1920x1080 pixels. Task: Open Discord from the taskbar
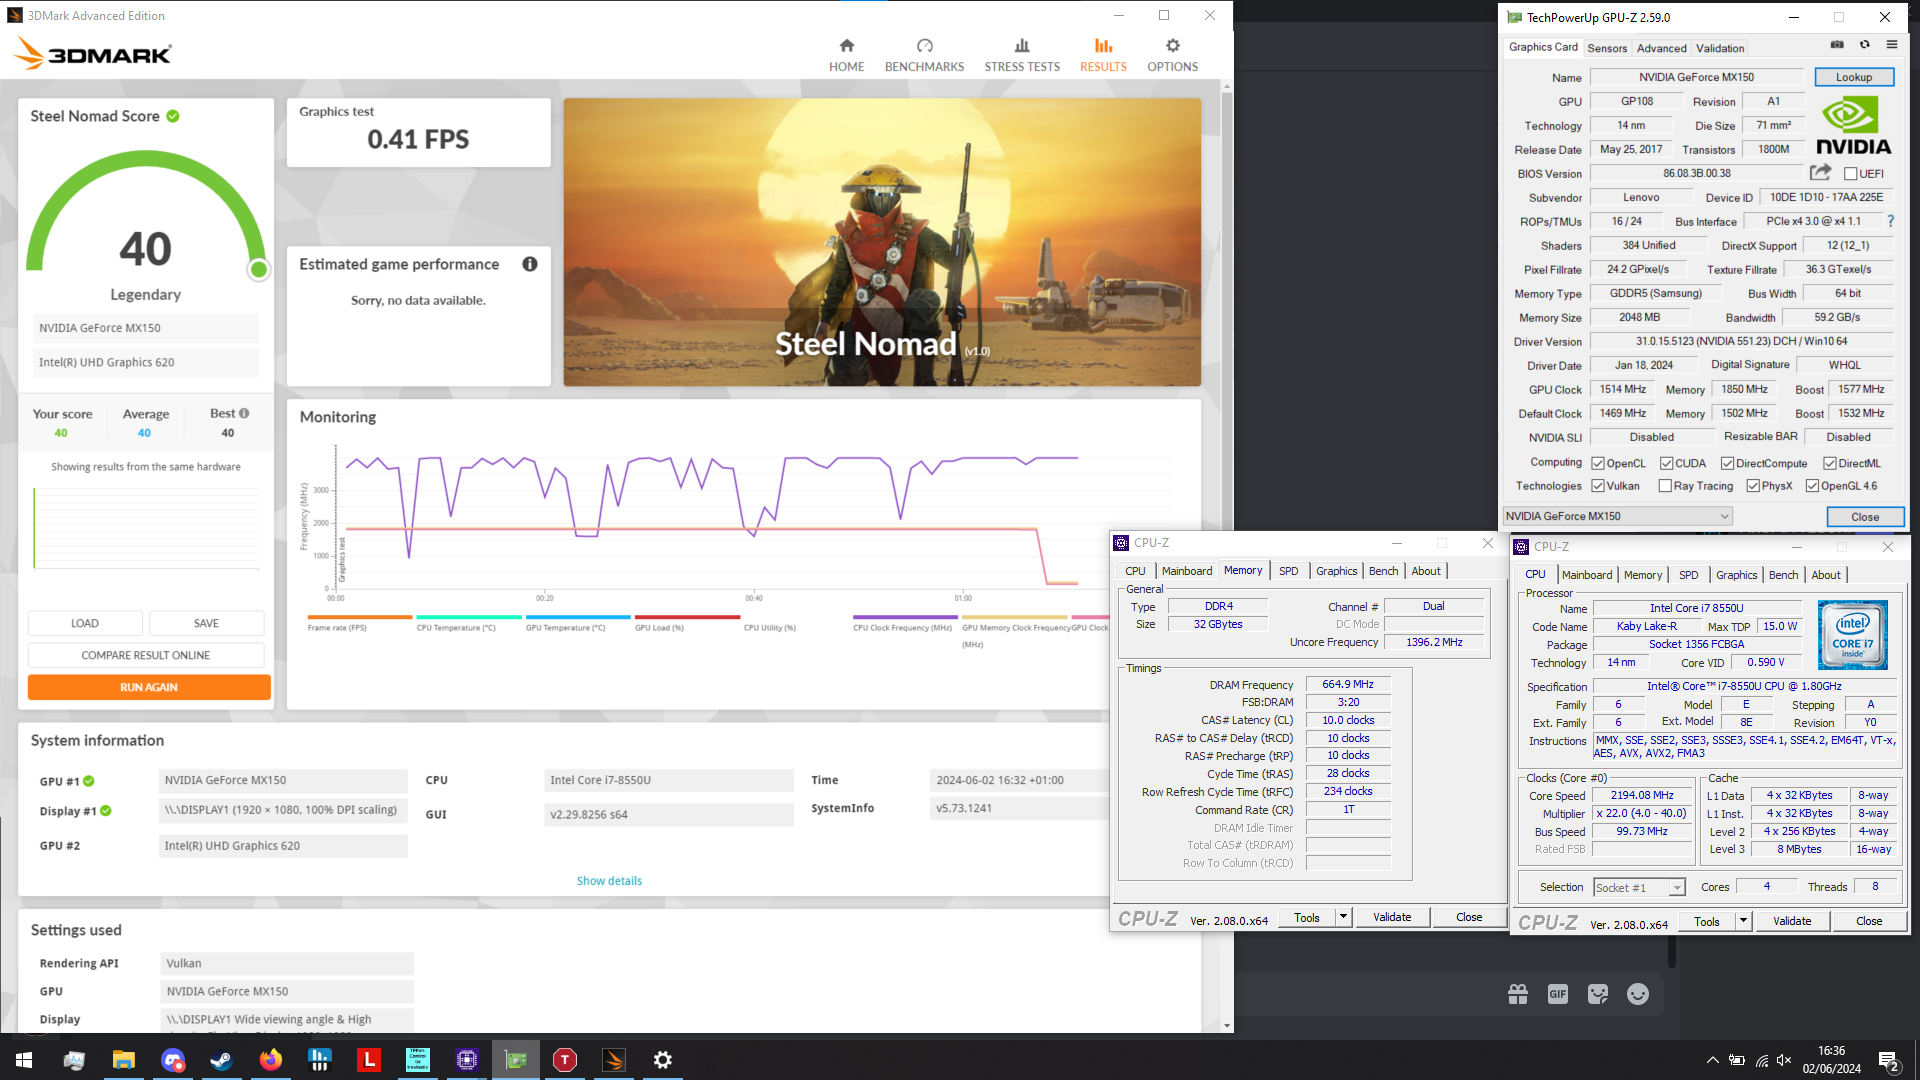point(172,1060)
